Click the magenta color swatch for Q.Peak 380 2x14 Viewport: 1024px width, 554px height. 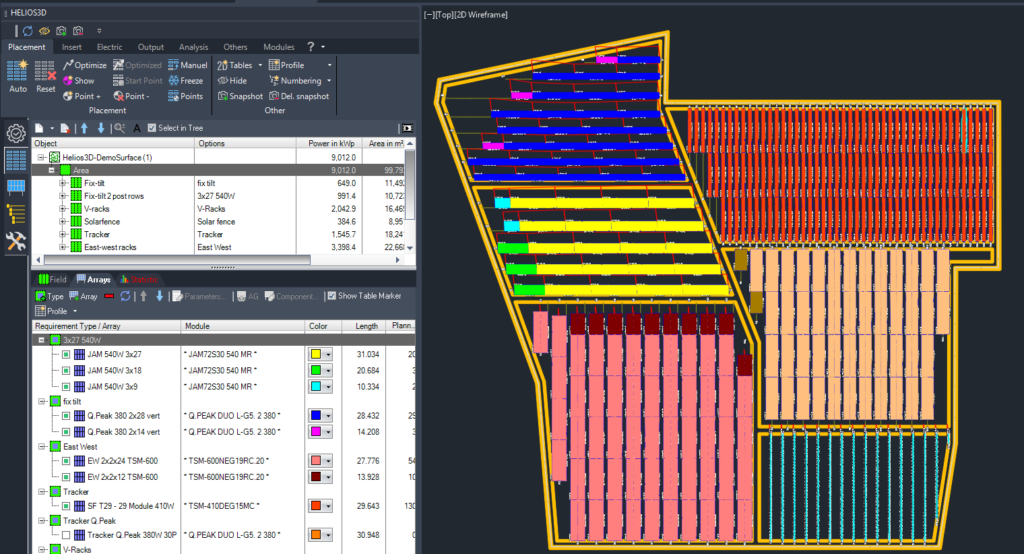316,432
